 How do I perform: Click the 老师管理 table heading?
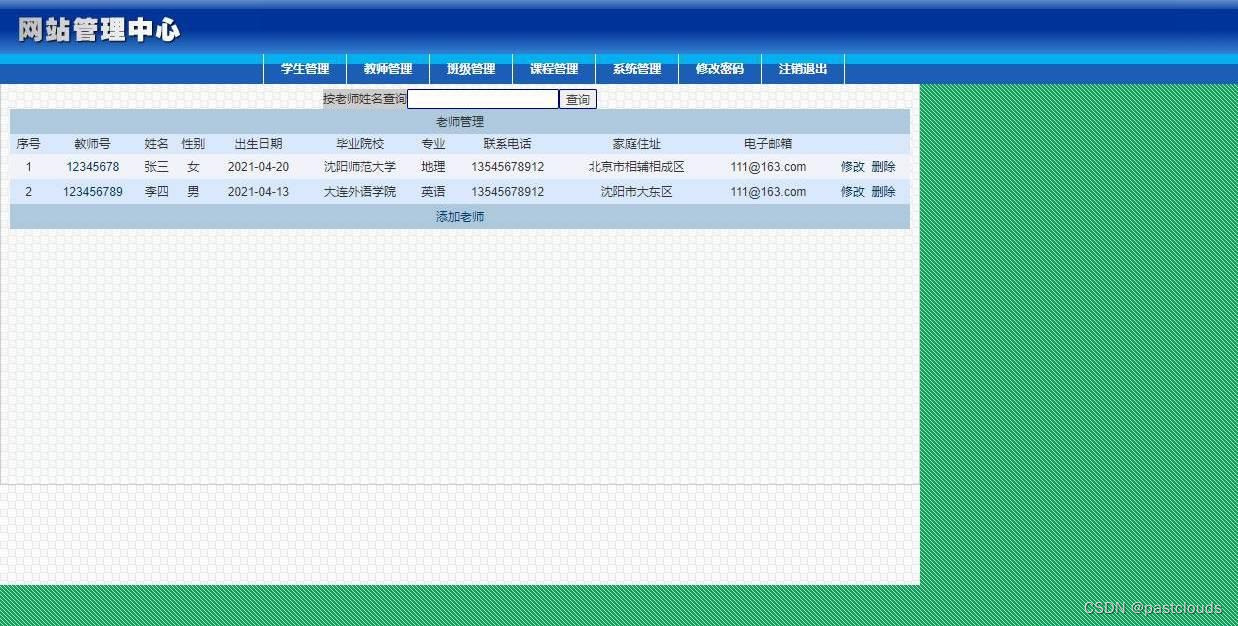460,122
